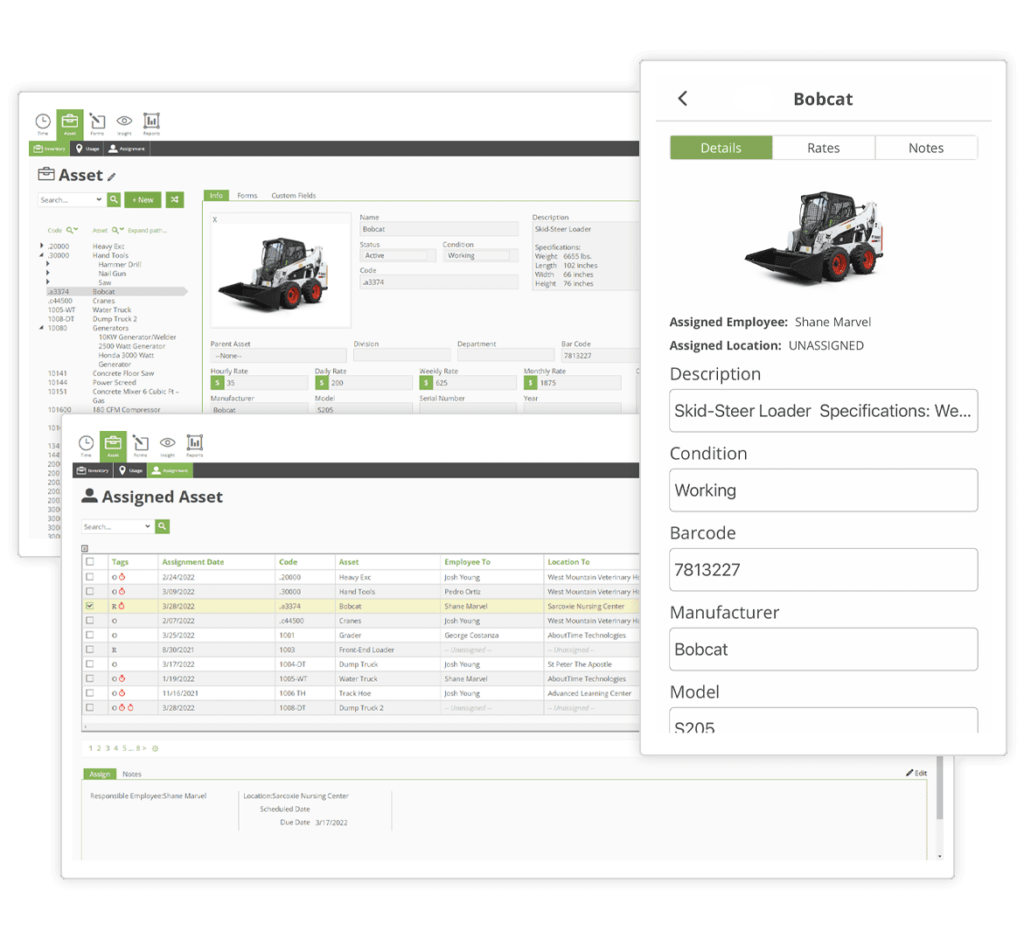The width and height of the screenshot is (1024, 938).
Task: Click the edit pencil beside the Asset title
Action: [112, 176]
